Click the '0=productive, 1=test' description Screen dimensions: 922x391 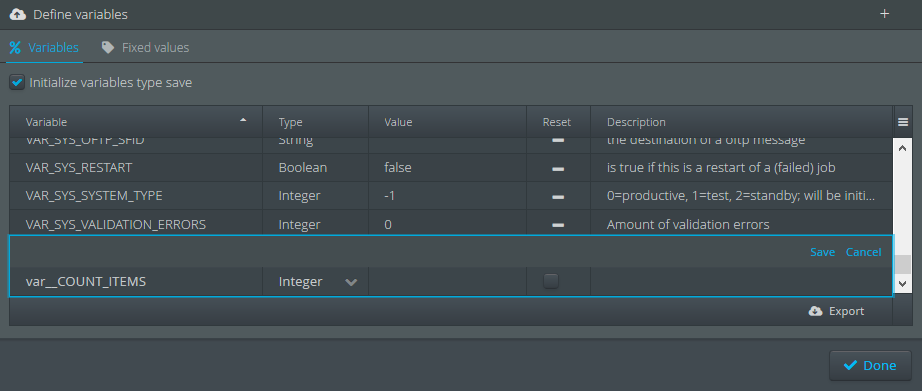pos(741,196)
